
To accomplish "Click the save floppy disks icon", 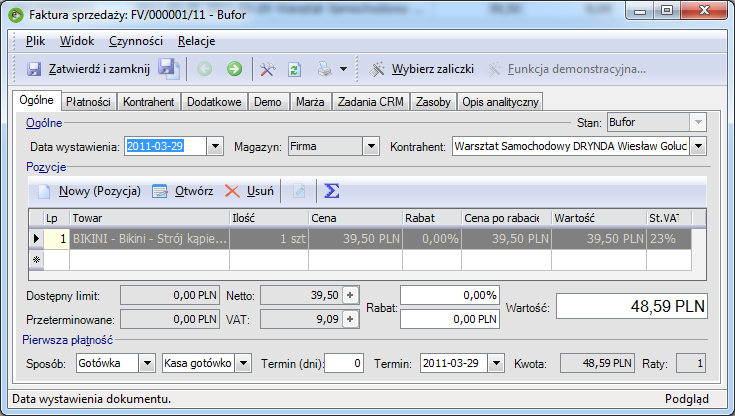I will click(168, 69).
